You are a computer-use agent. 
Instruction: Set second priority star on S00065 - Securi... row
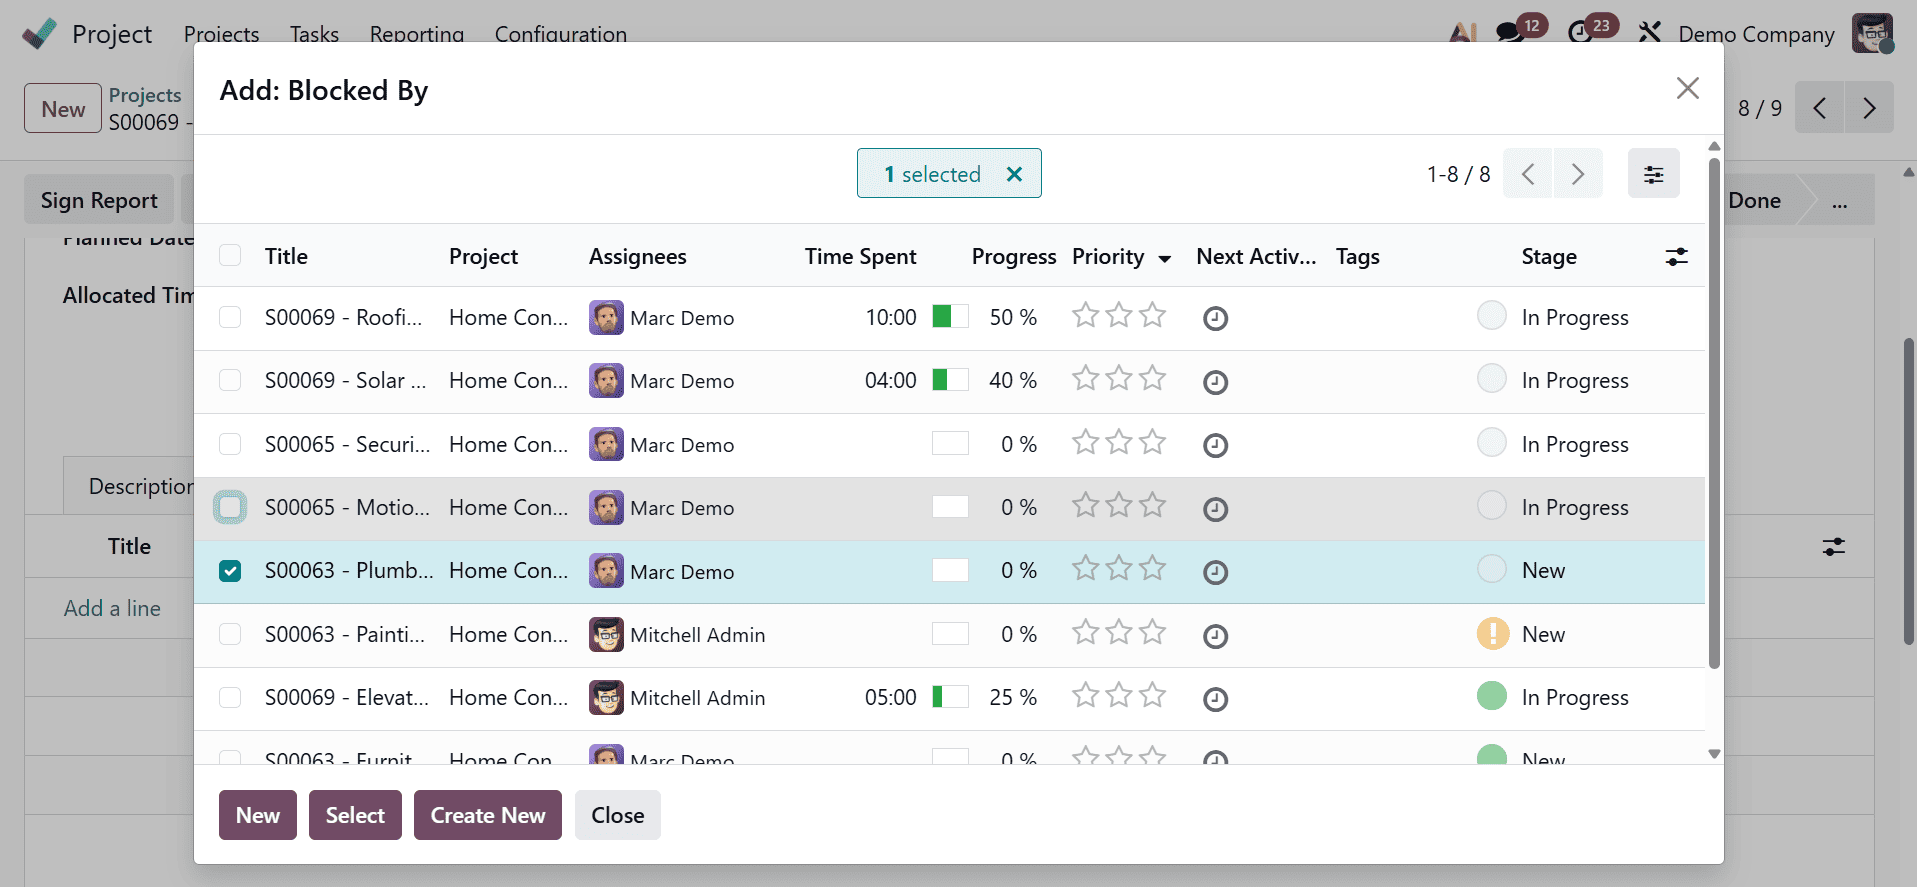[x=1119, y=443]
